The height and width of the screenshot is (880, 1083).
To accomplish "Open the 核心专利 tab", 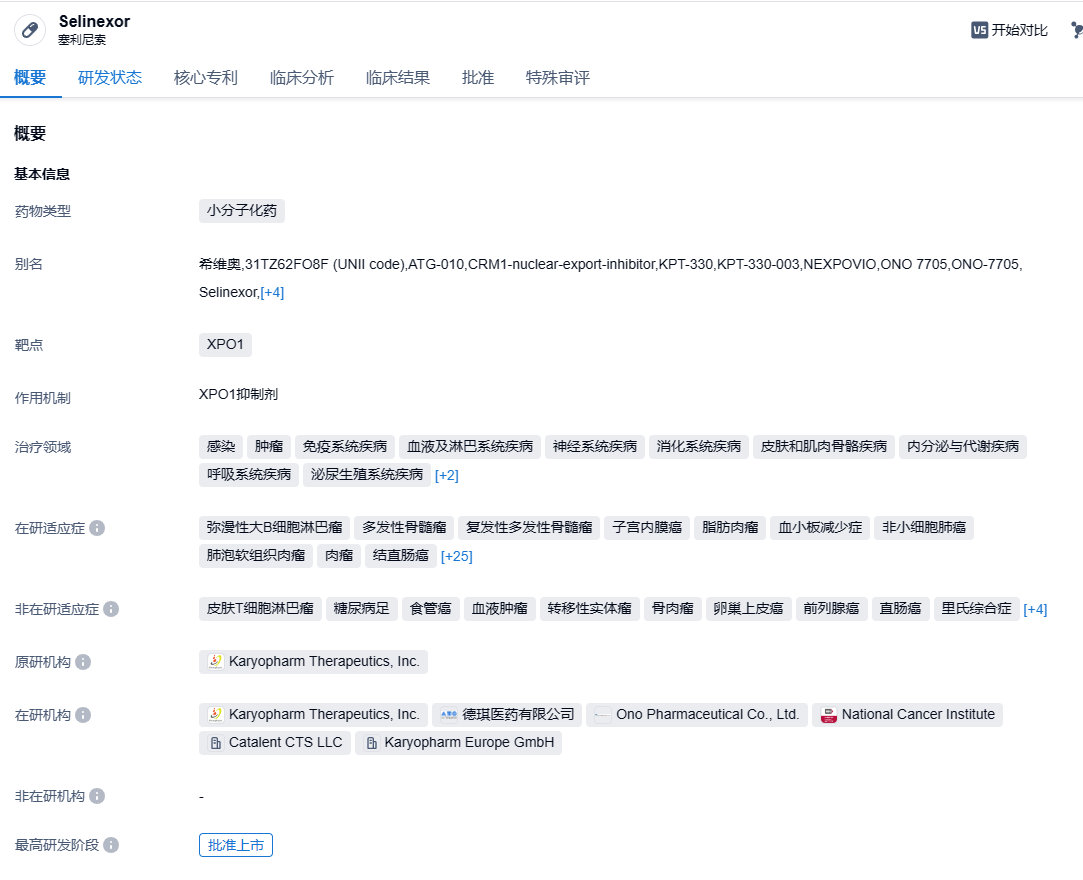I will coord(205,78).
